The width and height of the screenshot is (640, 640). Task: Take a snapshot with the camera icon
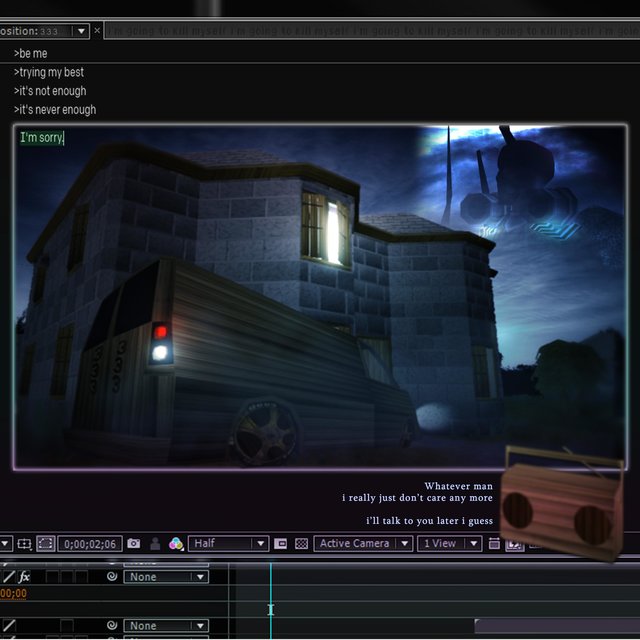[x=133, y=544]
